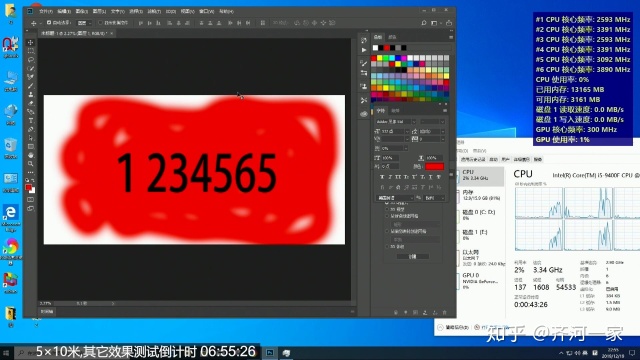
Task: Open the 窗口 menu
Action: (207, 11)
